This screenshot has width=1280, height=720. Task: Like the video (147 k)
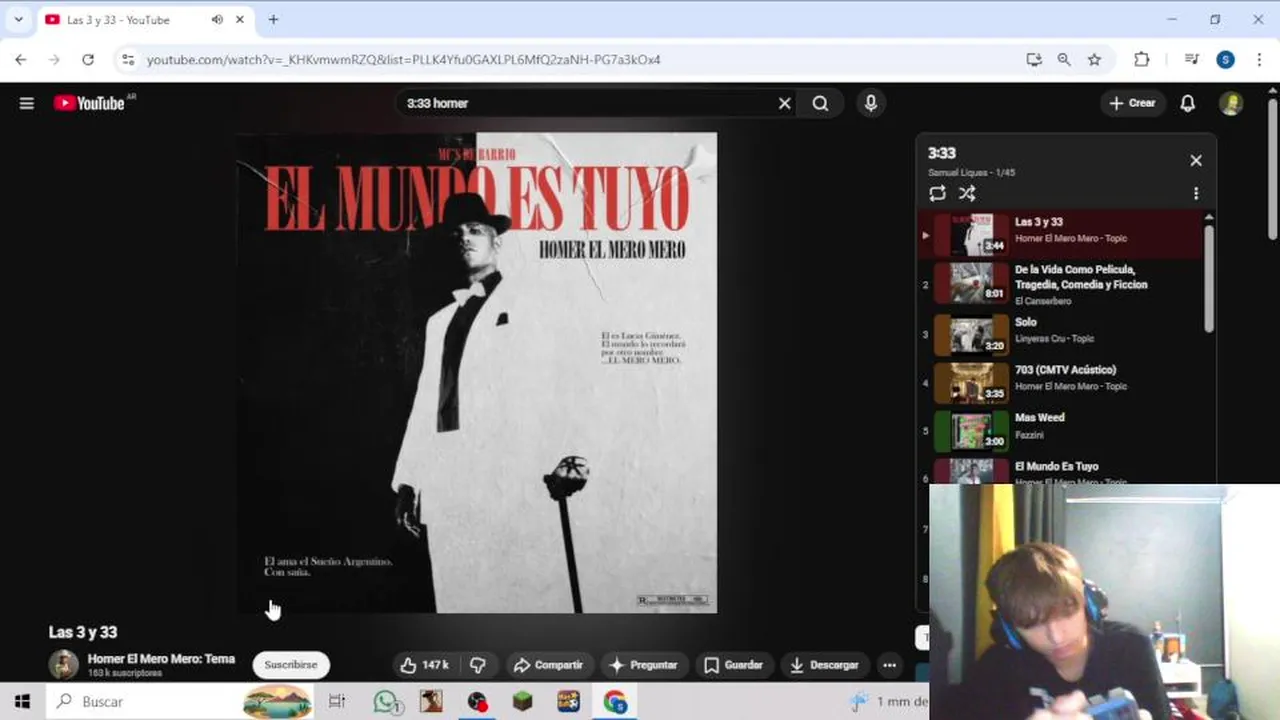click(425, 665)
